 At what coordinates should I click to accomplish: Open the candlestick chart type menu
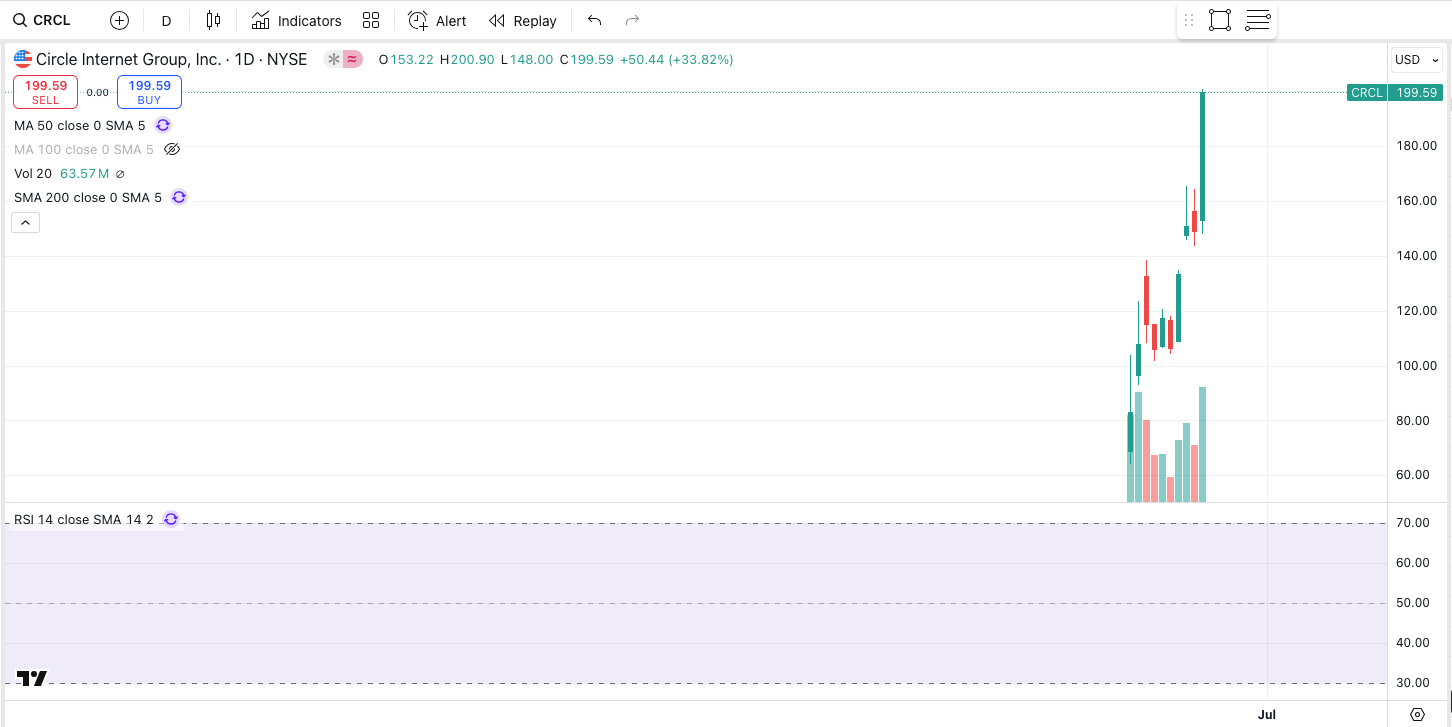pos(213,20)
